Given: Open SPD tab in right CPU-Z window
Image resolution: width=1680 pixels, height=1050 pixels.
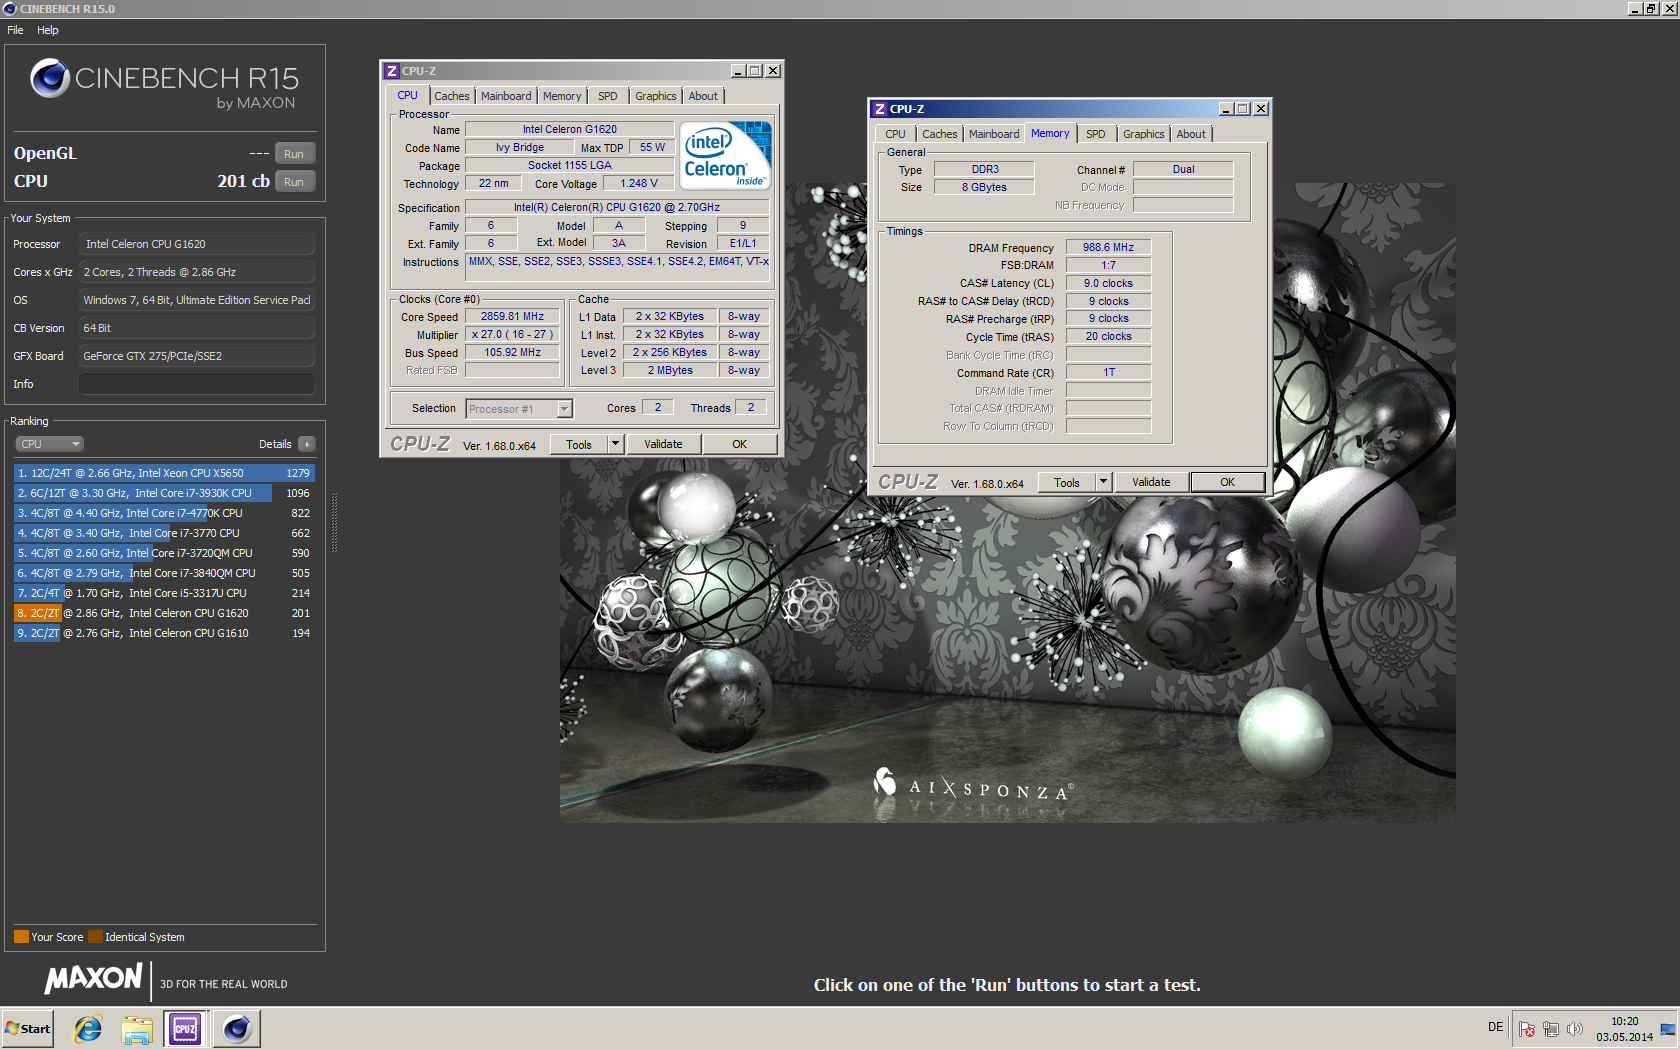Looking at the screenshot, I should (1096, 134).
